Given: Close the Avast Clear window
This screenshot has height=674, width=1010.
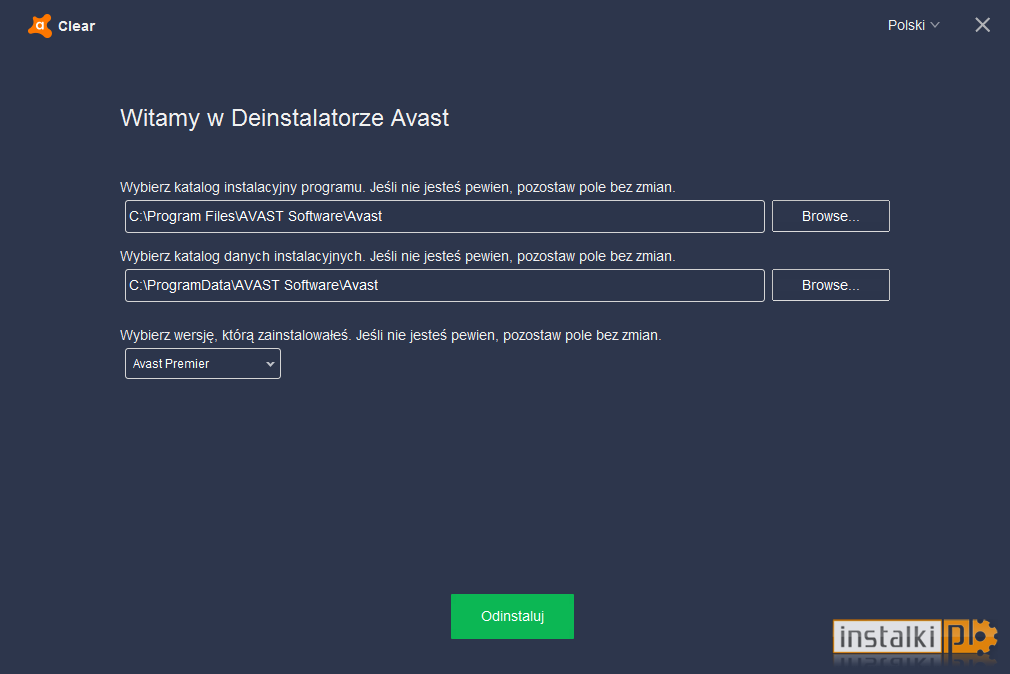Looking at the screenshot, I should pyautogui.click(x=982, y=25).
